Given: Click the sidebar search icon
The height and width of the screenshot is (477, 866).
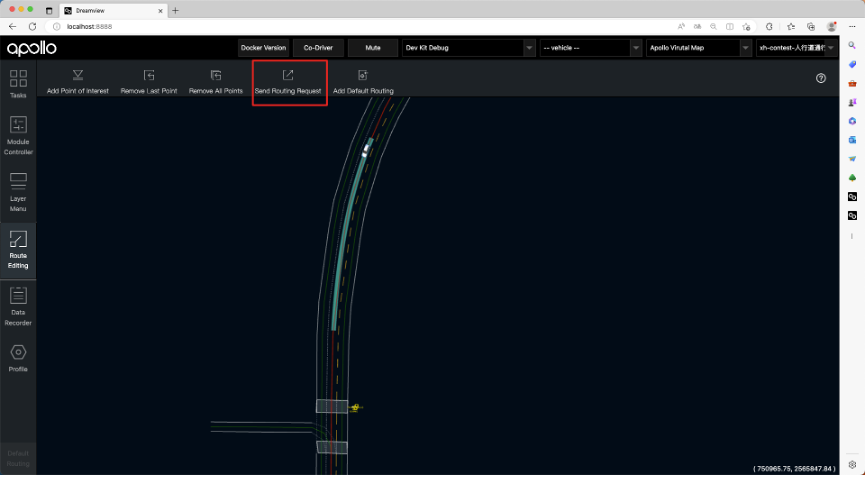Looking at the screenshot, I should pos(852,46).
